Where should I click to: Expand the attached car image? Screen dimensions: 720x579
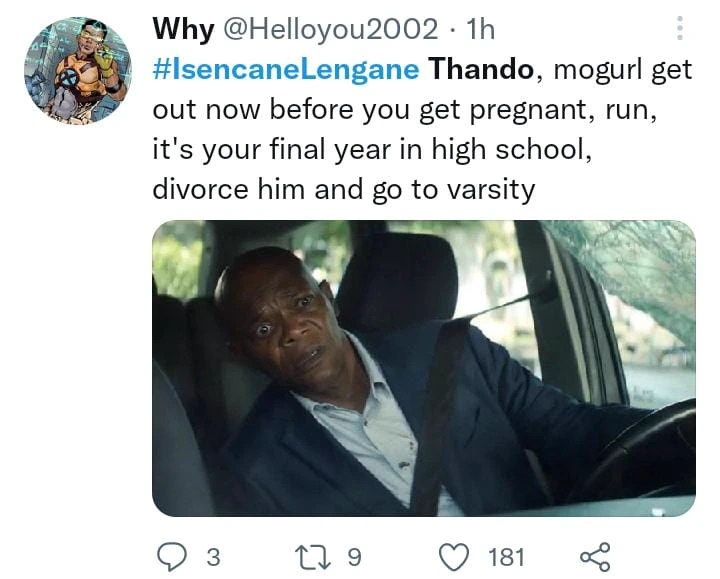pyautogui.click(x=424, y=368)
